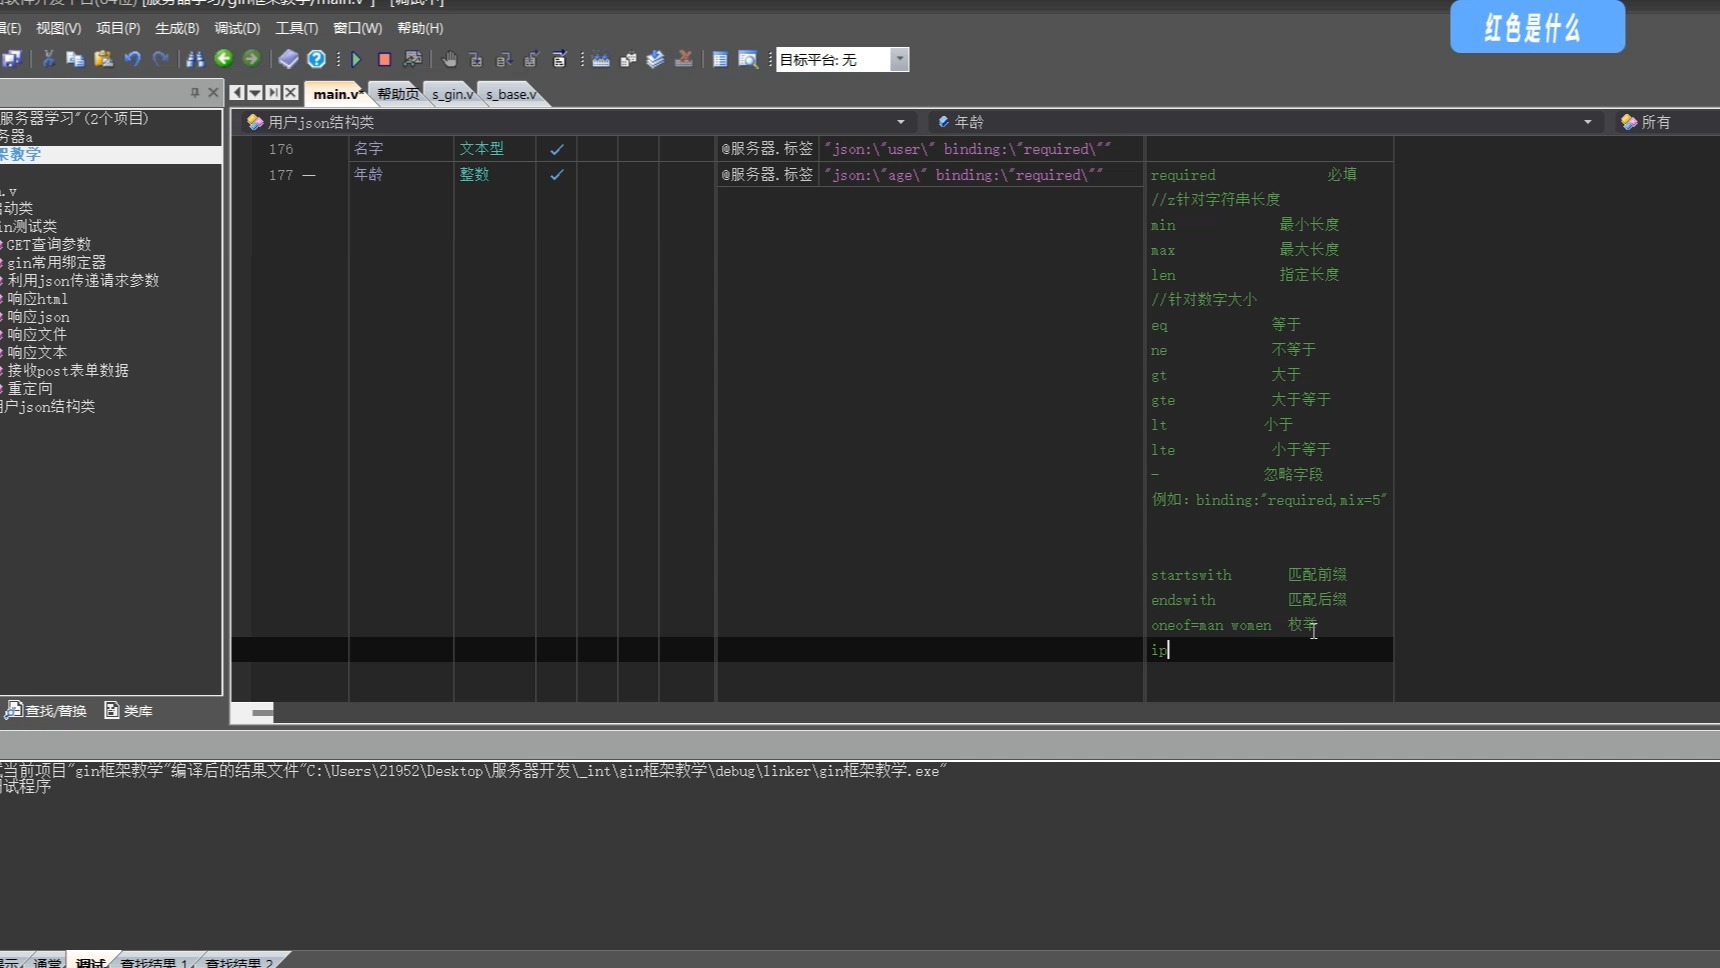Open the 目标平台 target platform dropdown
Viewport: 1720px width, 968px height.
click(x=900, y=59)
